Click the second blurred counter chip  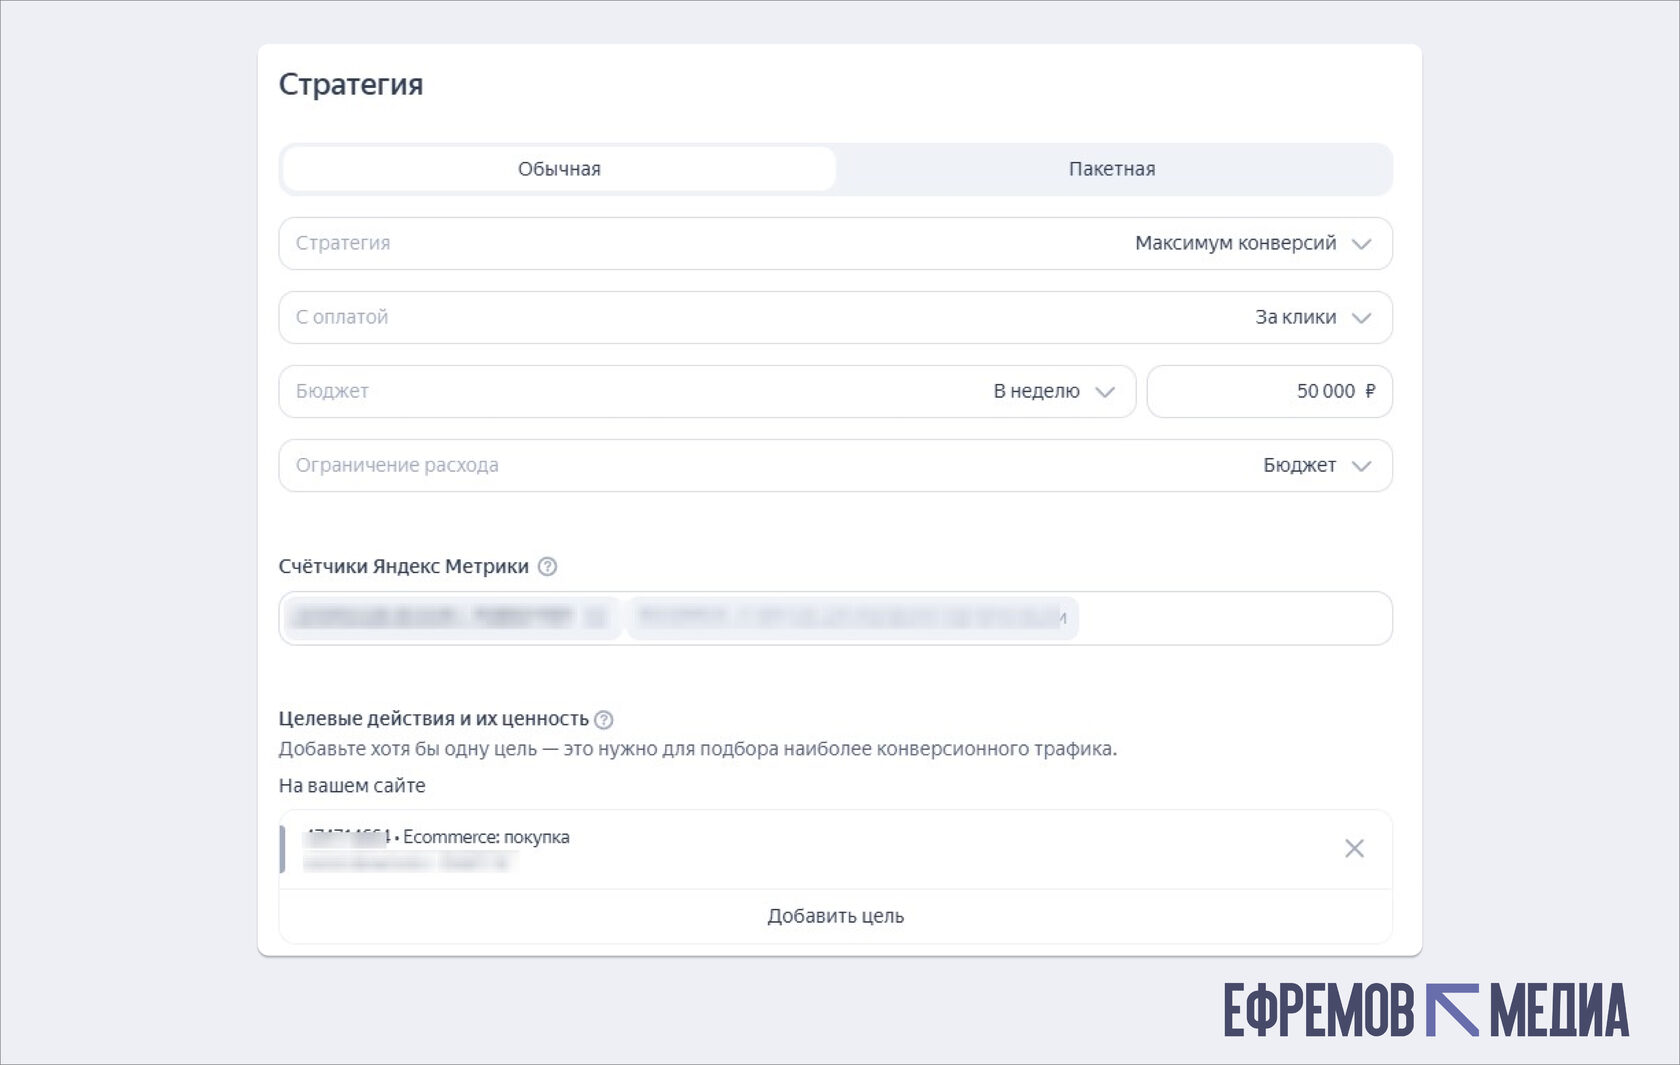click(x=850, y=617)
